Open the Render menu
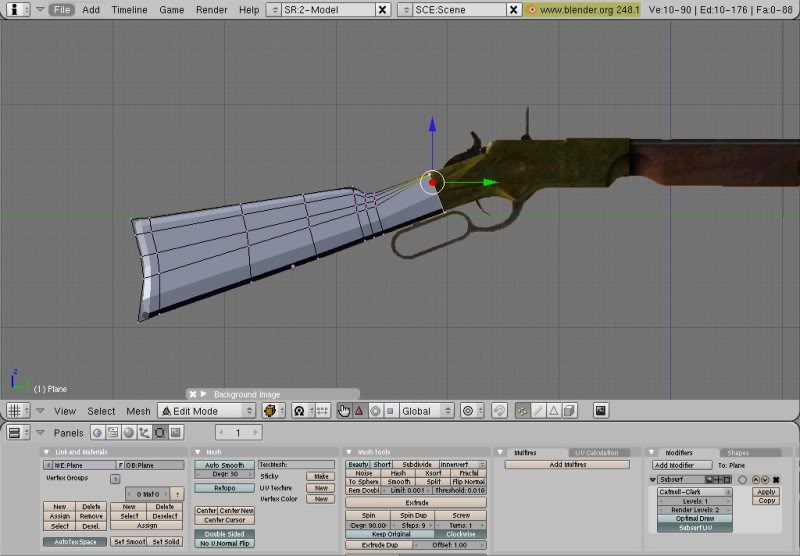 [x=212, y=10]
